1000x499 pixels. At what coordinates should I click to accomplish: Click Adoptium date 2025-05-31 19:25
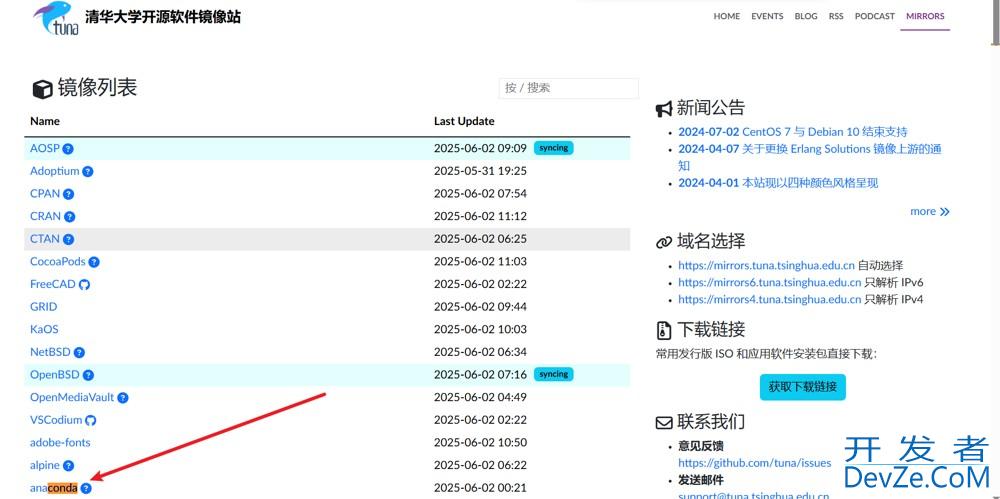tap(480, 171)
